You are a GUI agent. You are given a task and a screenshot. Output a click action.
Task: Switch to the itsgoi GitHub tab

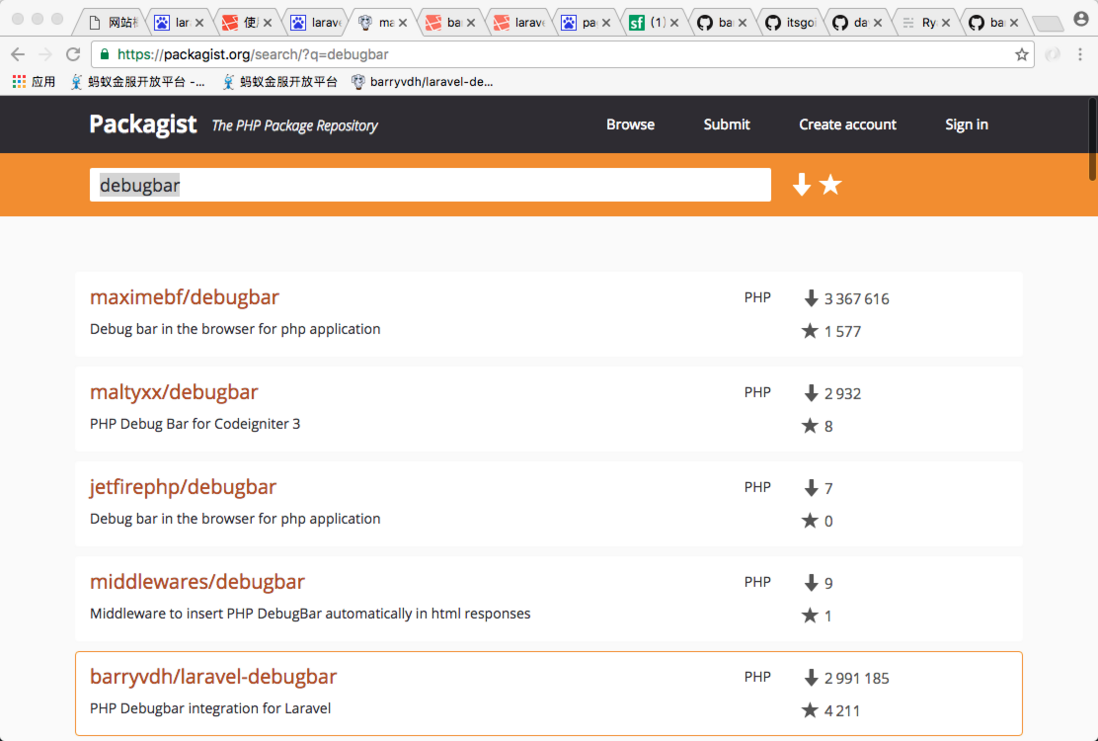tap(791, 23)
